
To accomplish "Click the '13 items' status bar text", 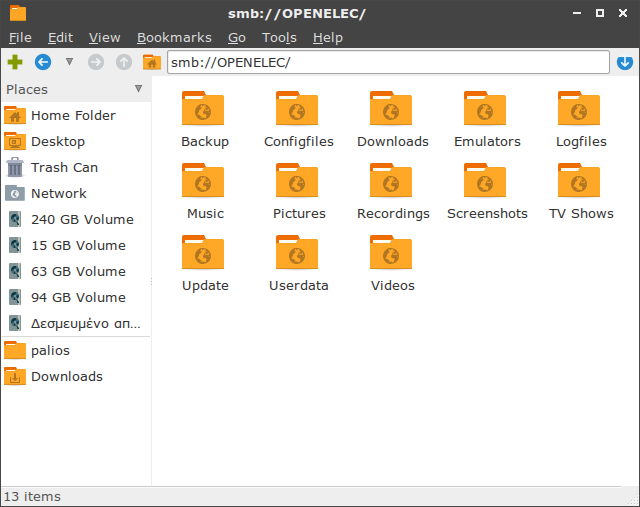I will [x=32, y=496].
